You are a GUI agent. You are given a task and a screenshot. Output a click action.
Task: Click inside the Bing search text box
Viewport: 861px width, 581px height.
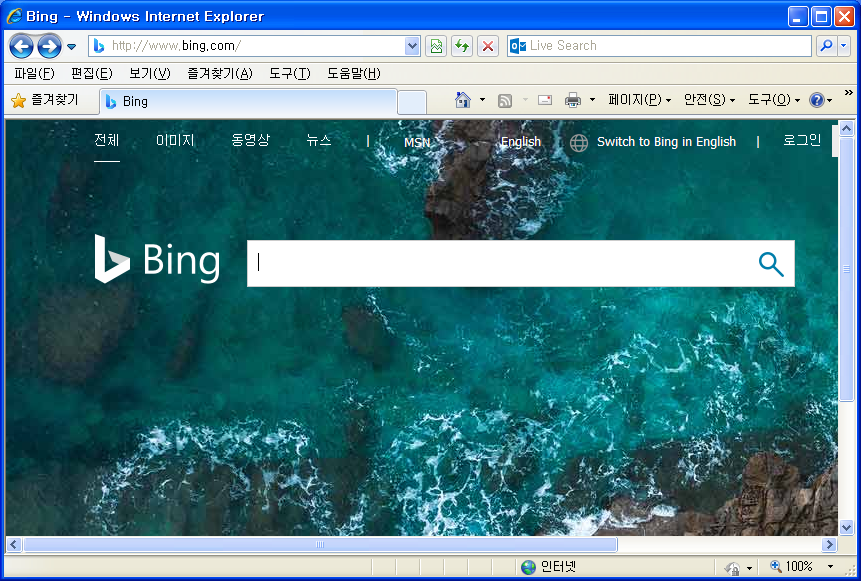click(x=500, y=263)
